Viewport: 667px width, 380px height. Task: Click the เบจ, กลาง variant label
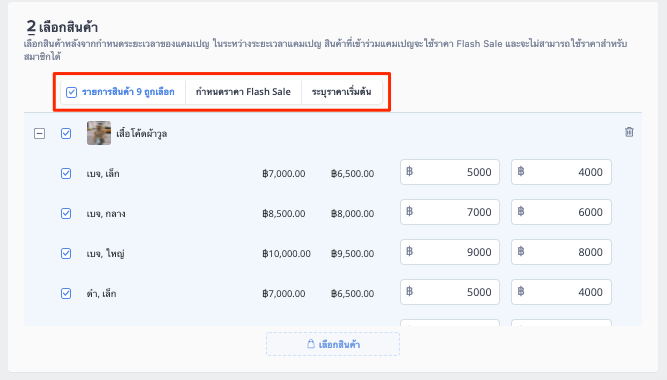coord(106,214)
